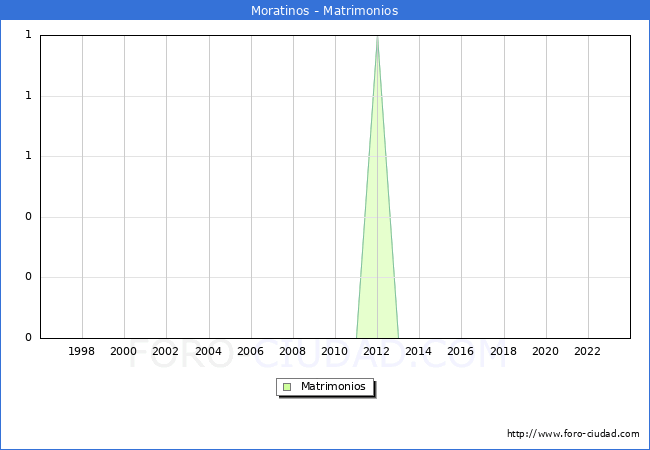Click the topmost y-axis value label
Screen dimensions: 650x450
pyautogui.click(x=28, y=35)
